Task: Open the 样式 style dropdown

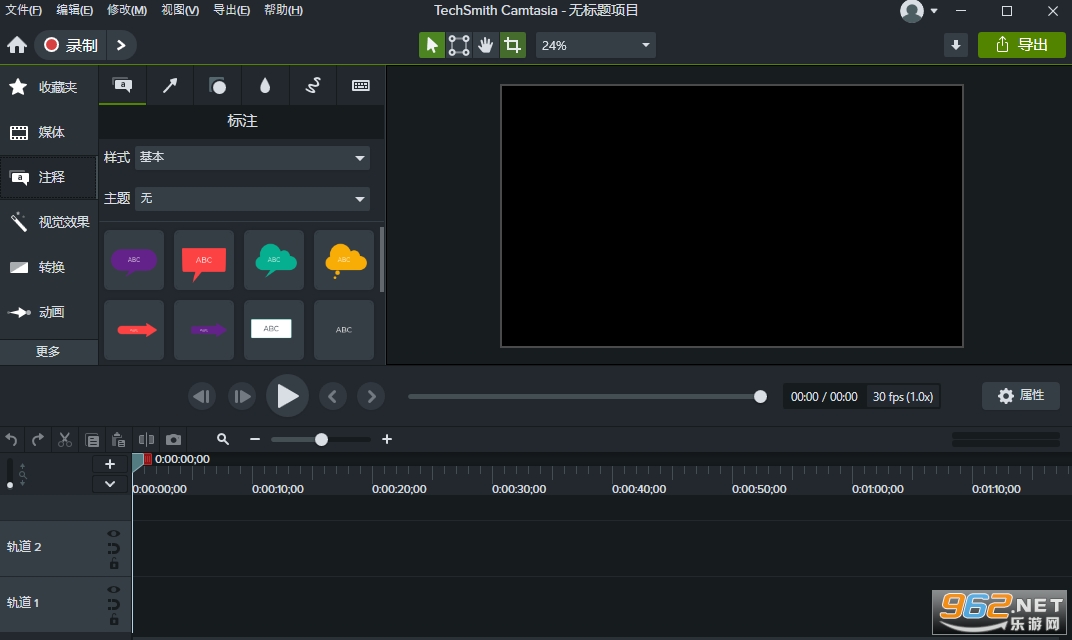Action: (x=252, y=157)
